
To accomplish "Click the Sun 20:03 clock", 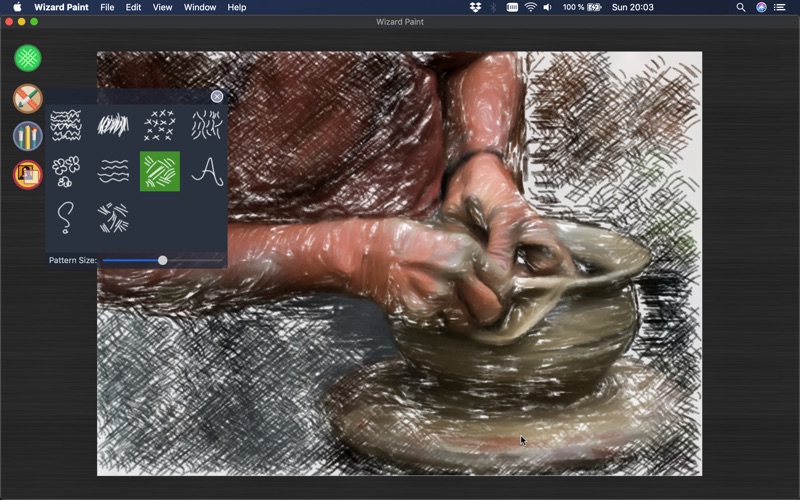I will [633, 7].
